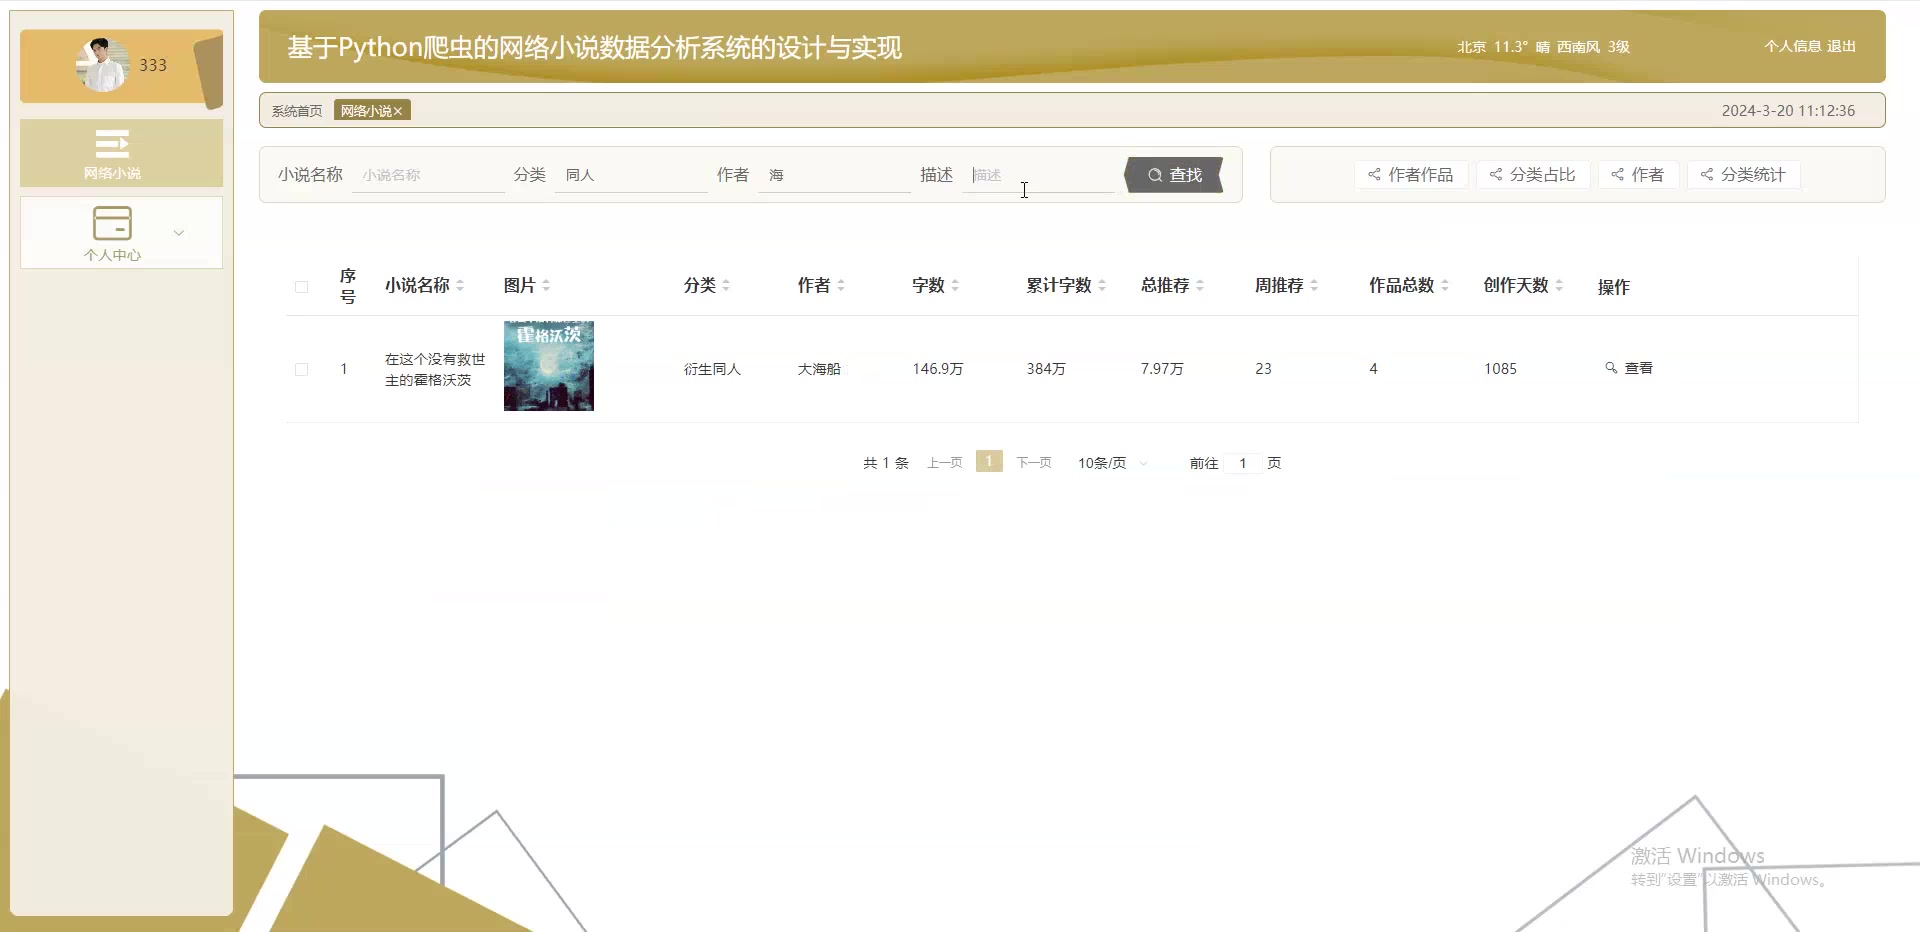Sort by 作品总数 column arrows
The width and height of the screenshot is (1920, 932).
coord(1445,286)
